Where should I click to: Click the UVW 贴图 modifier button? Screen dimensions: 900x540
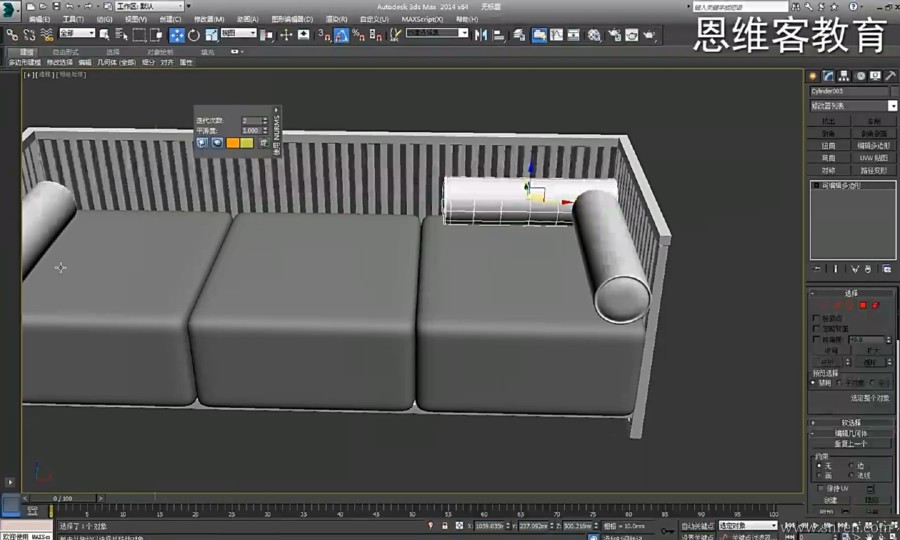pyautogui.click(x=874, y=157)
